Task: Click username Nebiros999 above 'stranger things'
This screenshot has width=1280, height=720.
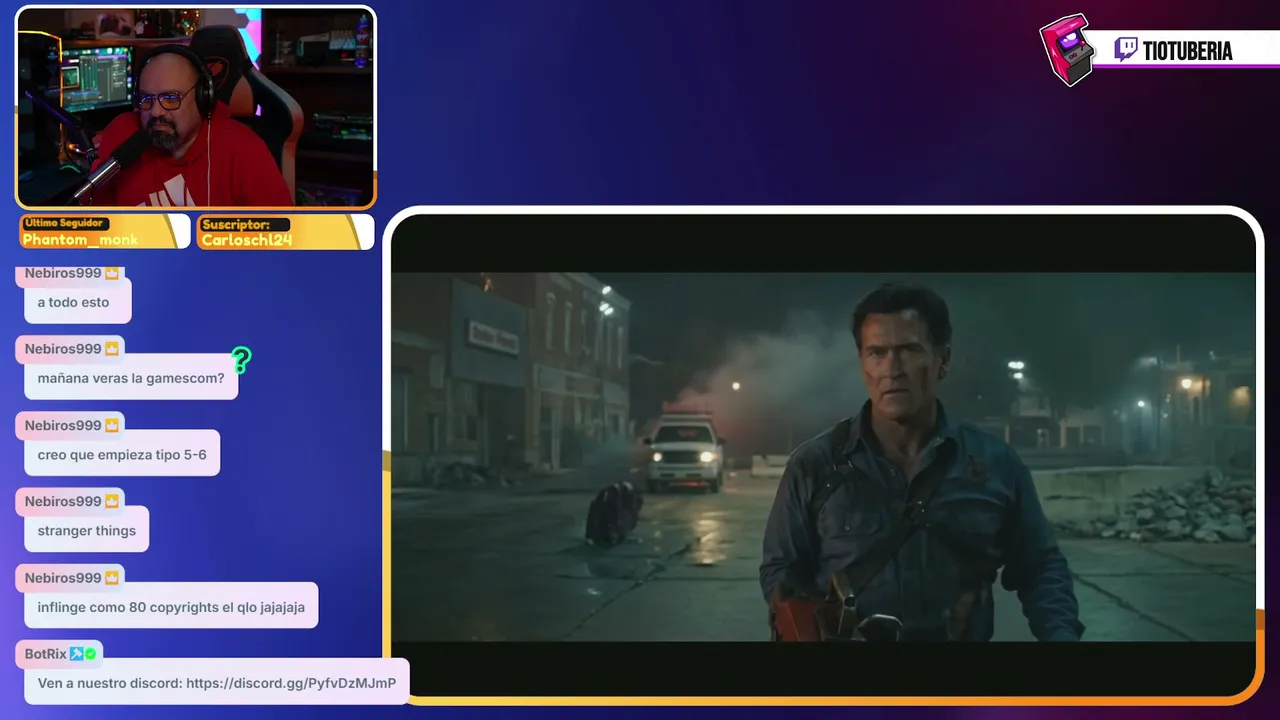Action: coord(63,501)
